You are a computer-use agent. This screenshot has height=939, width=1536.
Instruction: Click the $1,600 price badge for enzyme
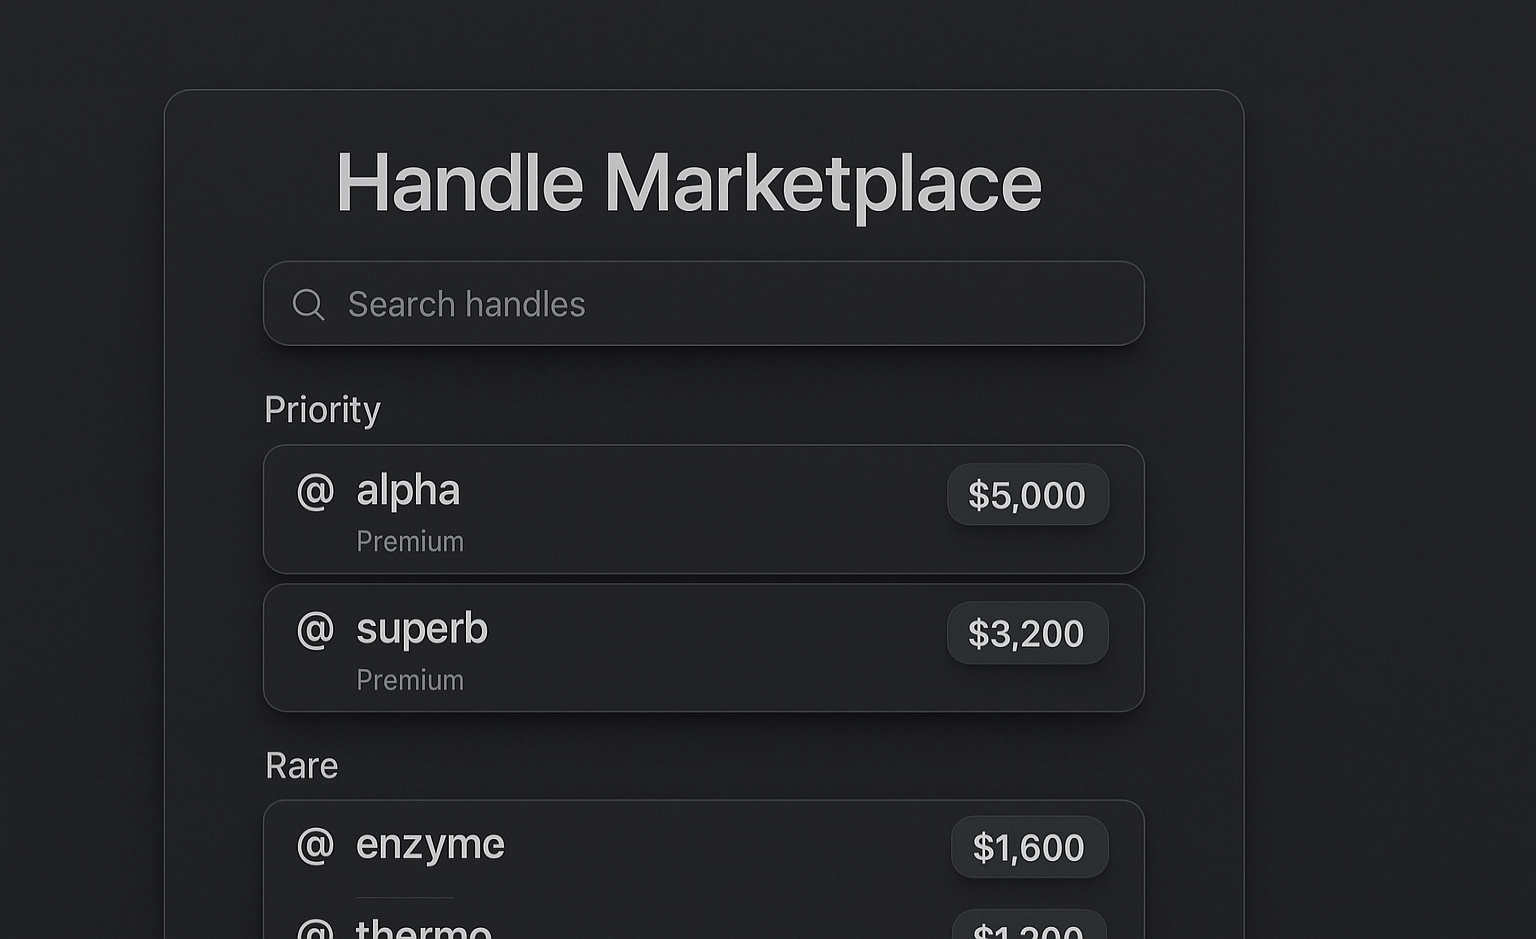(x=1029, y=847)
